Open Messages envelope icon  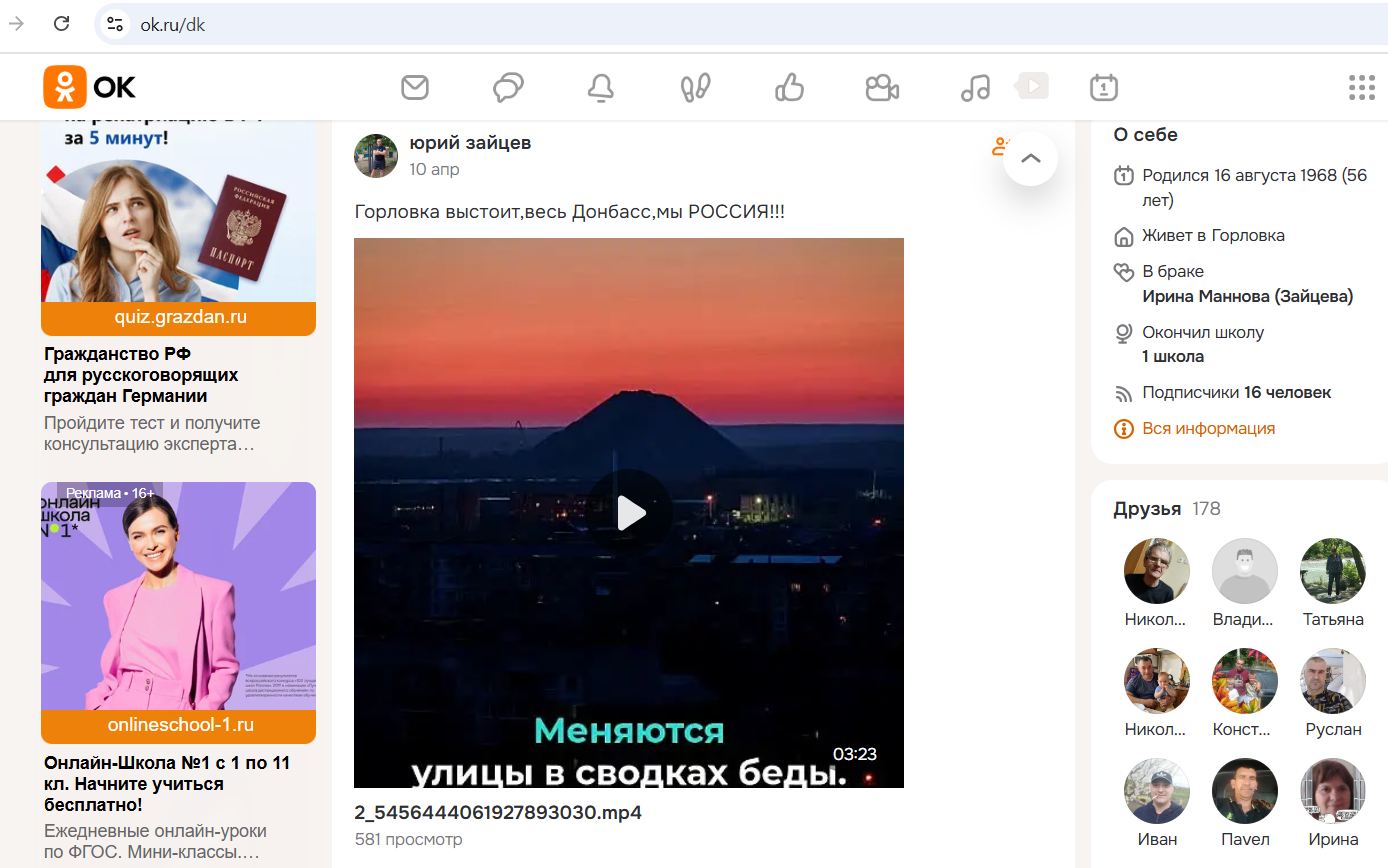pyautogui.click(x=415, y=87)
